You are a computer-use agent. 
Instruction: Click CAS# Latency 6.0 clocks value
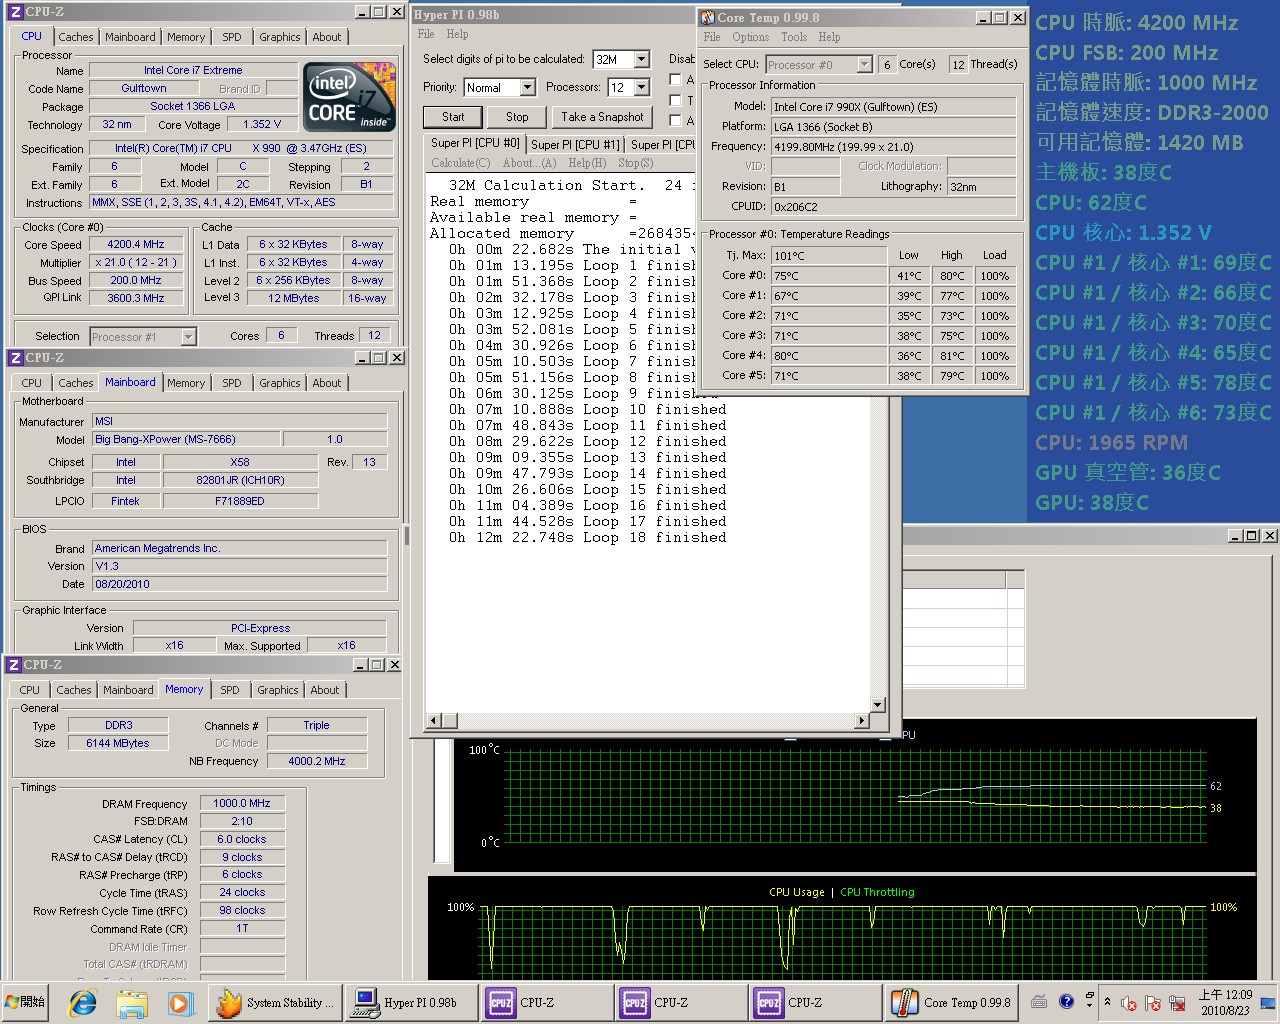point(242,839)
